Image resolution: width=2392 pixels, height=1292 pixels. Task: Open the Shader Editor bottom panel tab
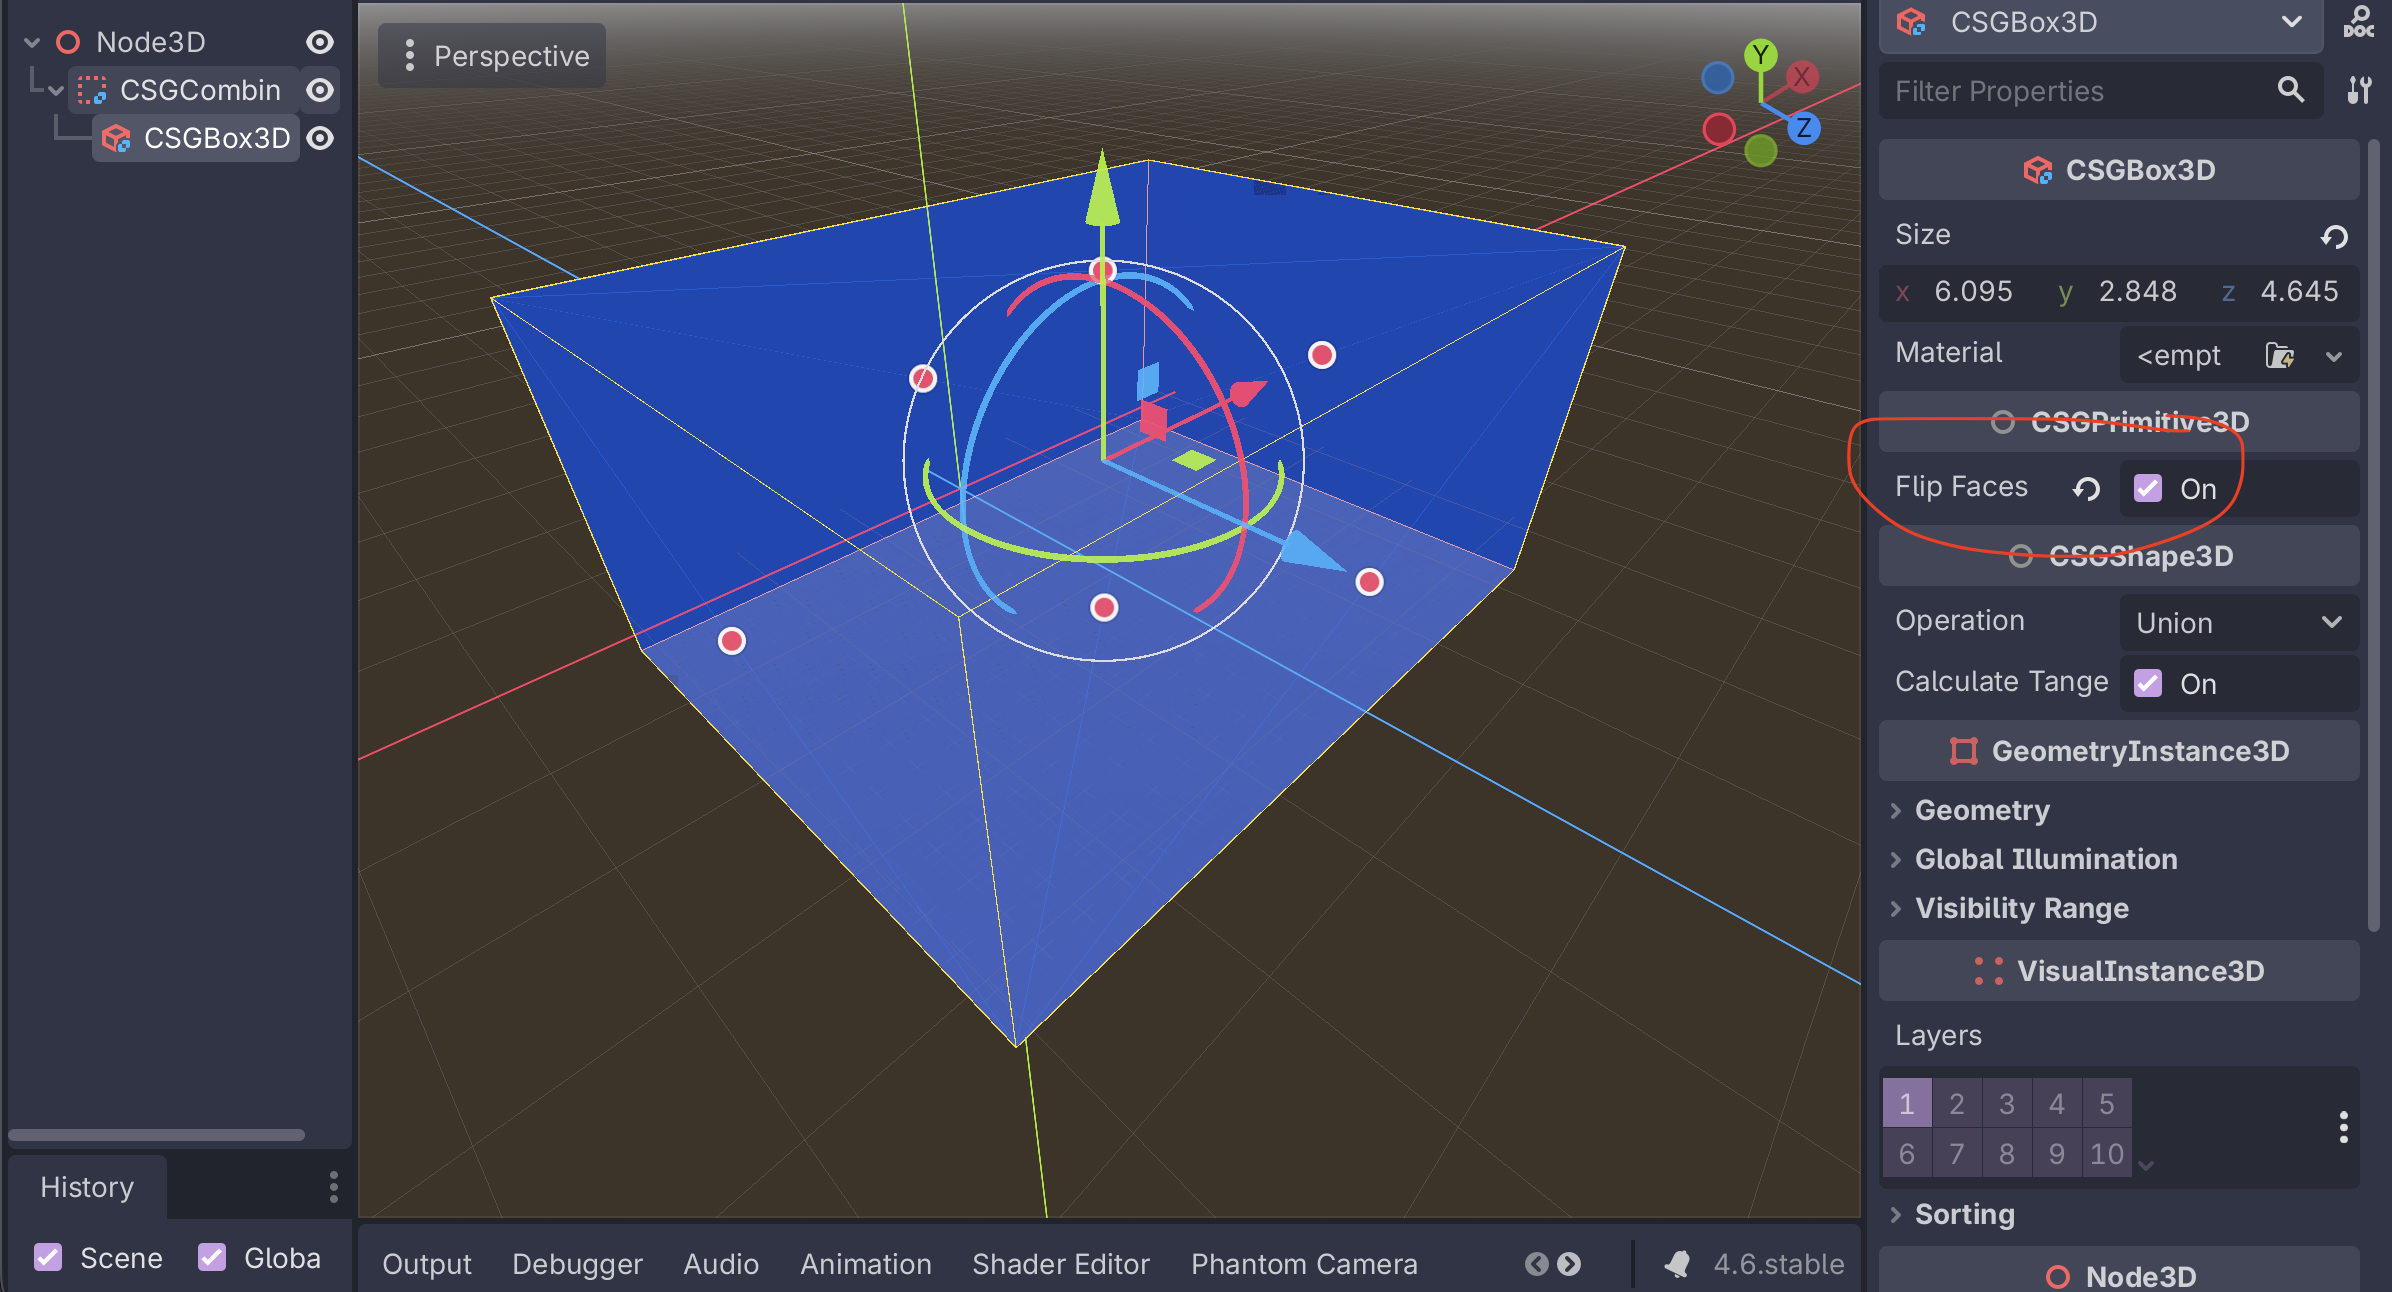tap(1060, 1264)
